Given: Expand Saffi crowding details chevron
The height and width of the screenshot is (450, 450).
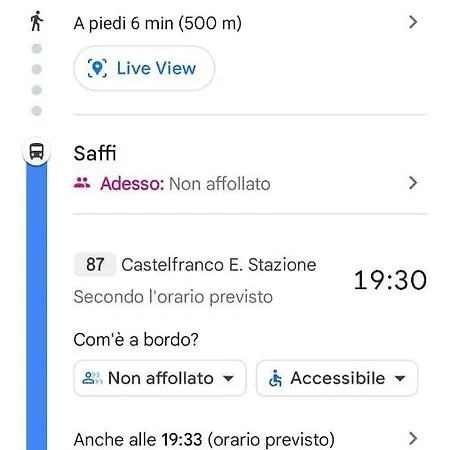Looking at the screenshot, I should pos(413,183).
